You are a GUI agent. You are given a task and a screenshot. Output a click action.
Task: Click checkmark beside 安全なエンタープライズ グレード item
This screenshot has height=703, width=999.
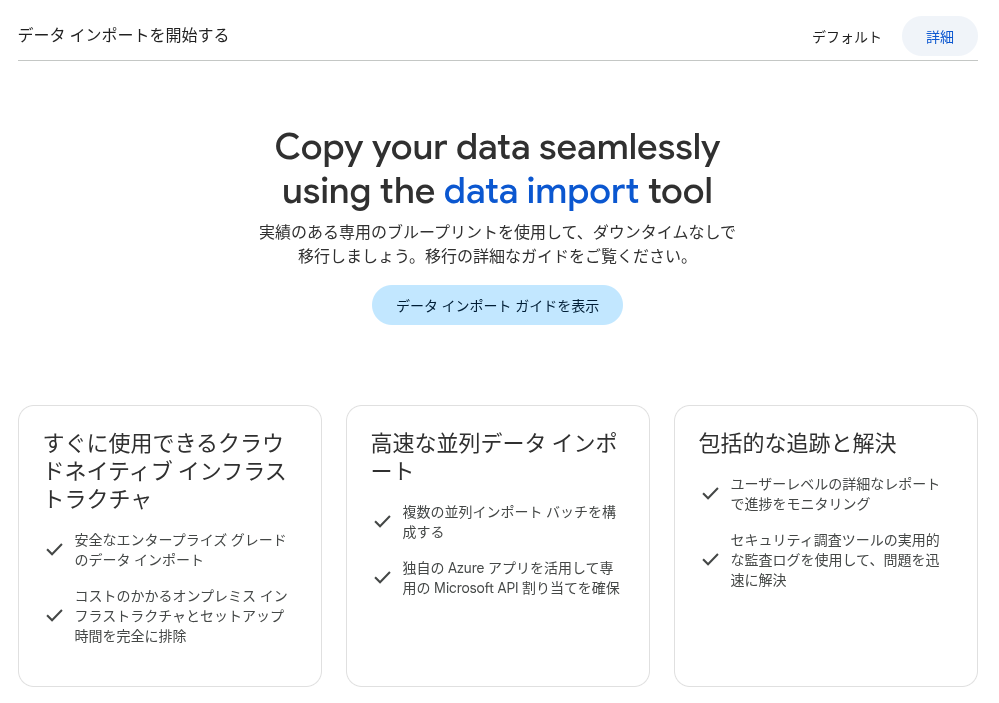pos(55,550)
